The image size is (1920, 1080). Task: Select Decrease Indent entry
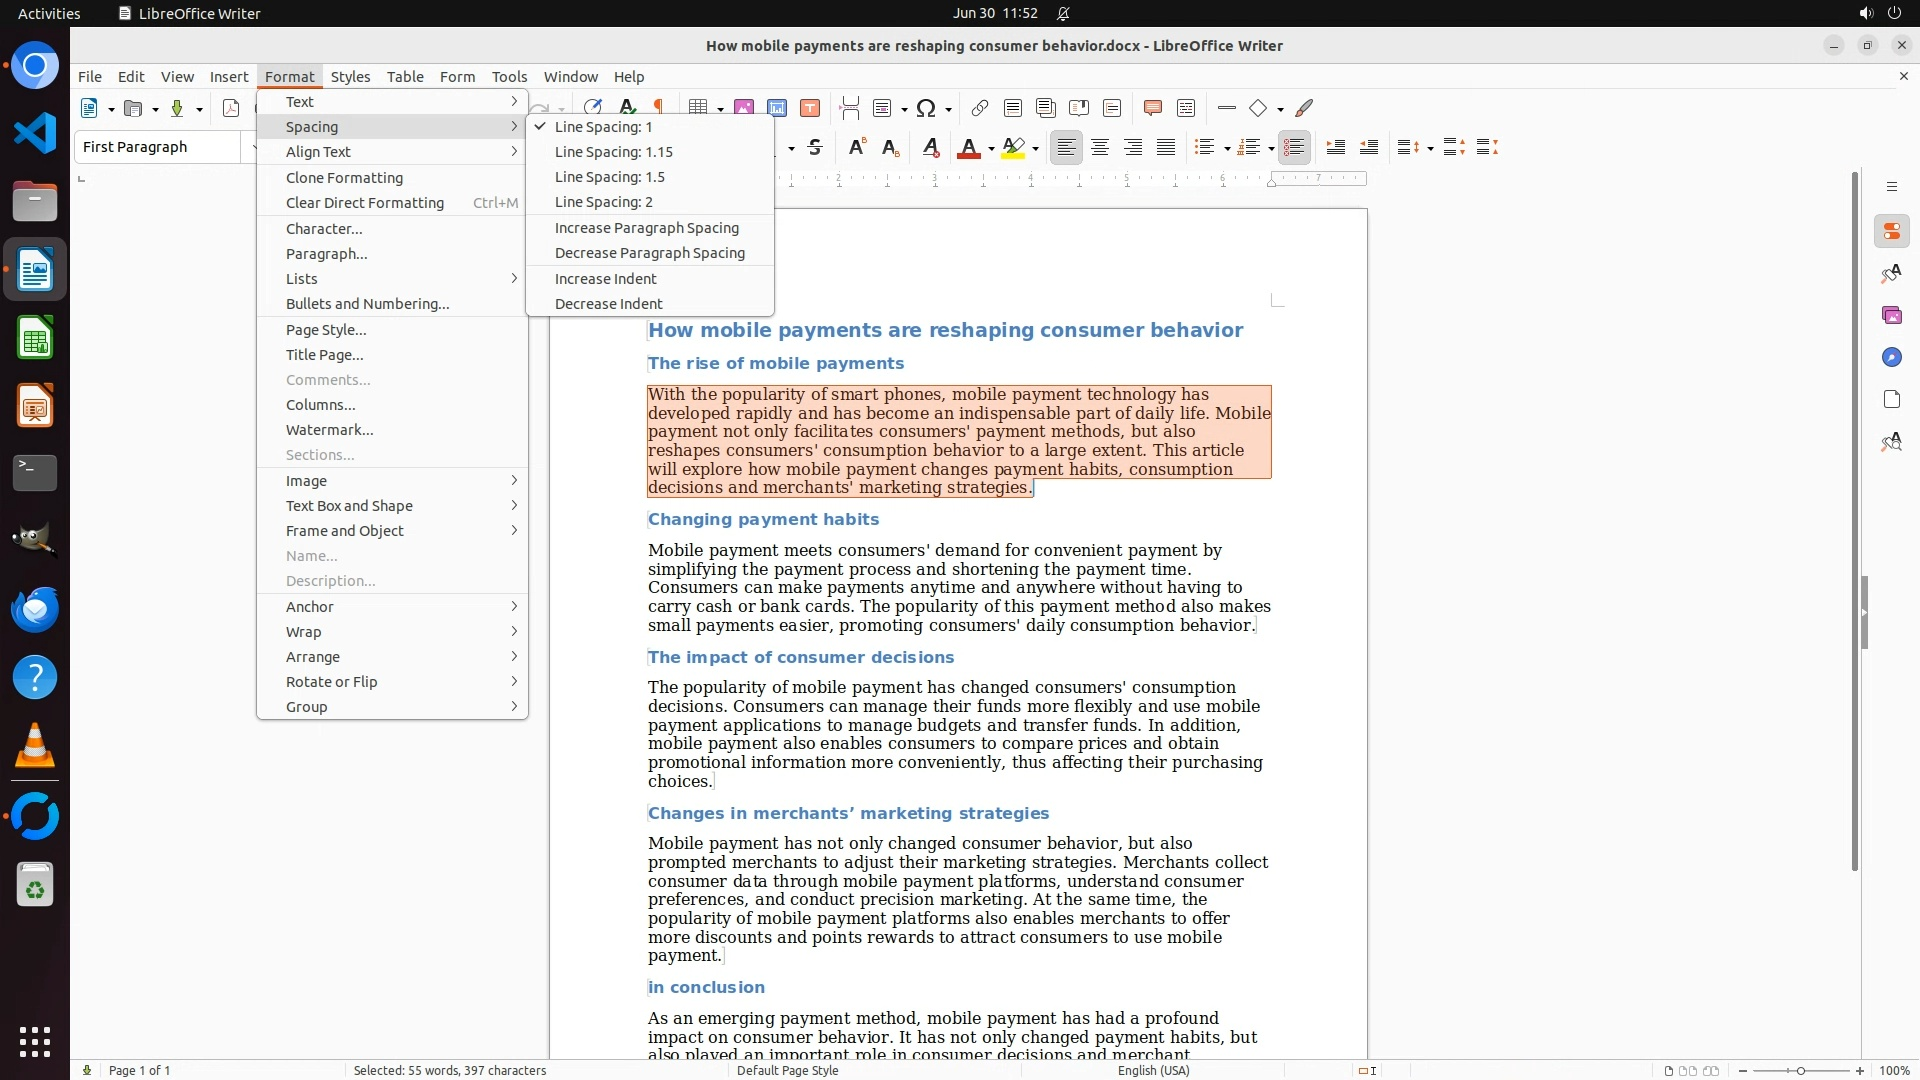608,304
